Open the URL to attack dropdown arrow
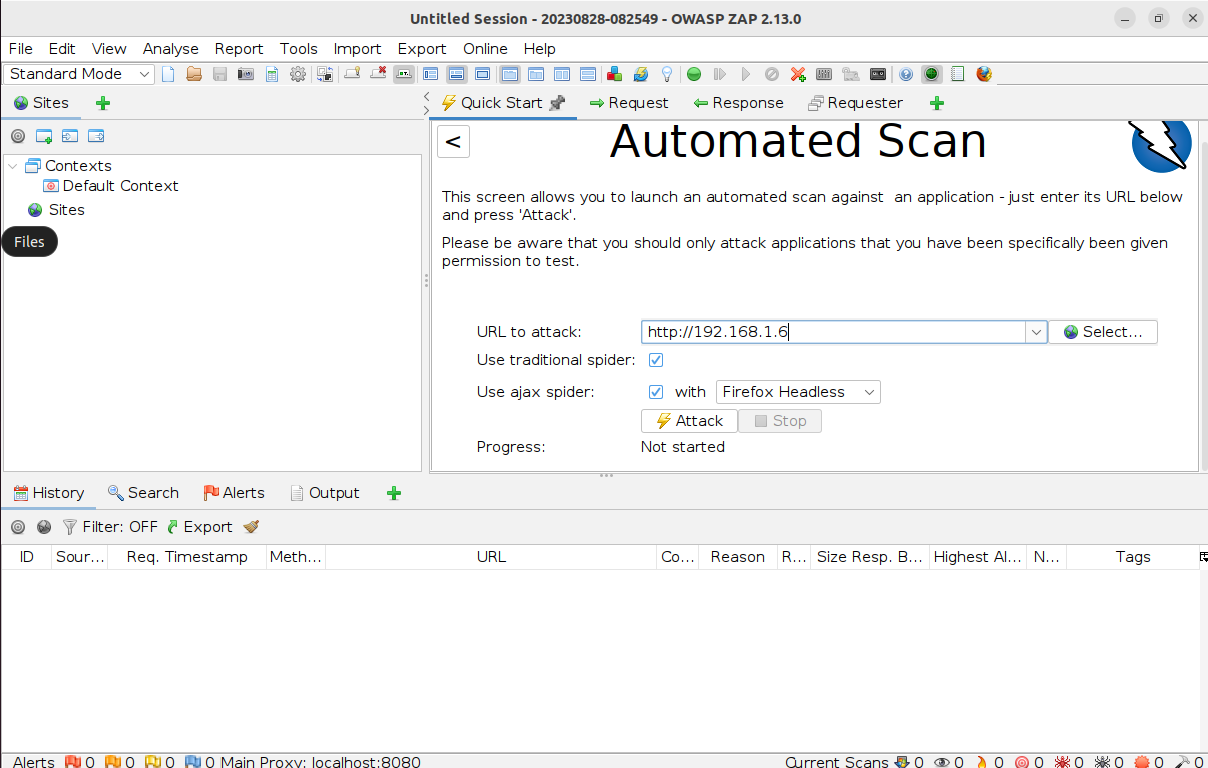The width and height of the screenshot is (1208, 768). coord(1036,332)
